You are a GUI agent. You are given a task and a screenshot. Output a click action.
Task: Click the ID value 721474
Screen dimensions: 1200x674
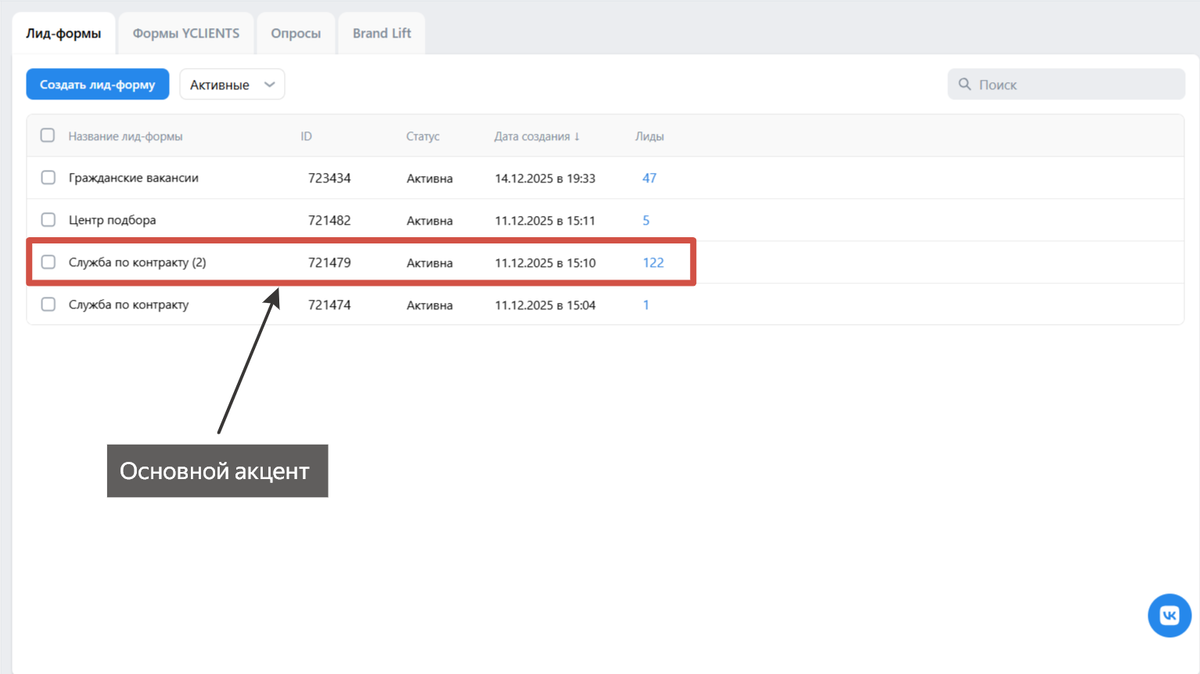(329, 304)
